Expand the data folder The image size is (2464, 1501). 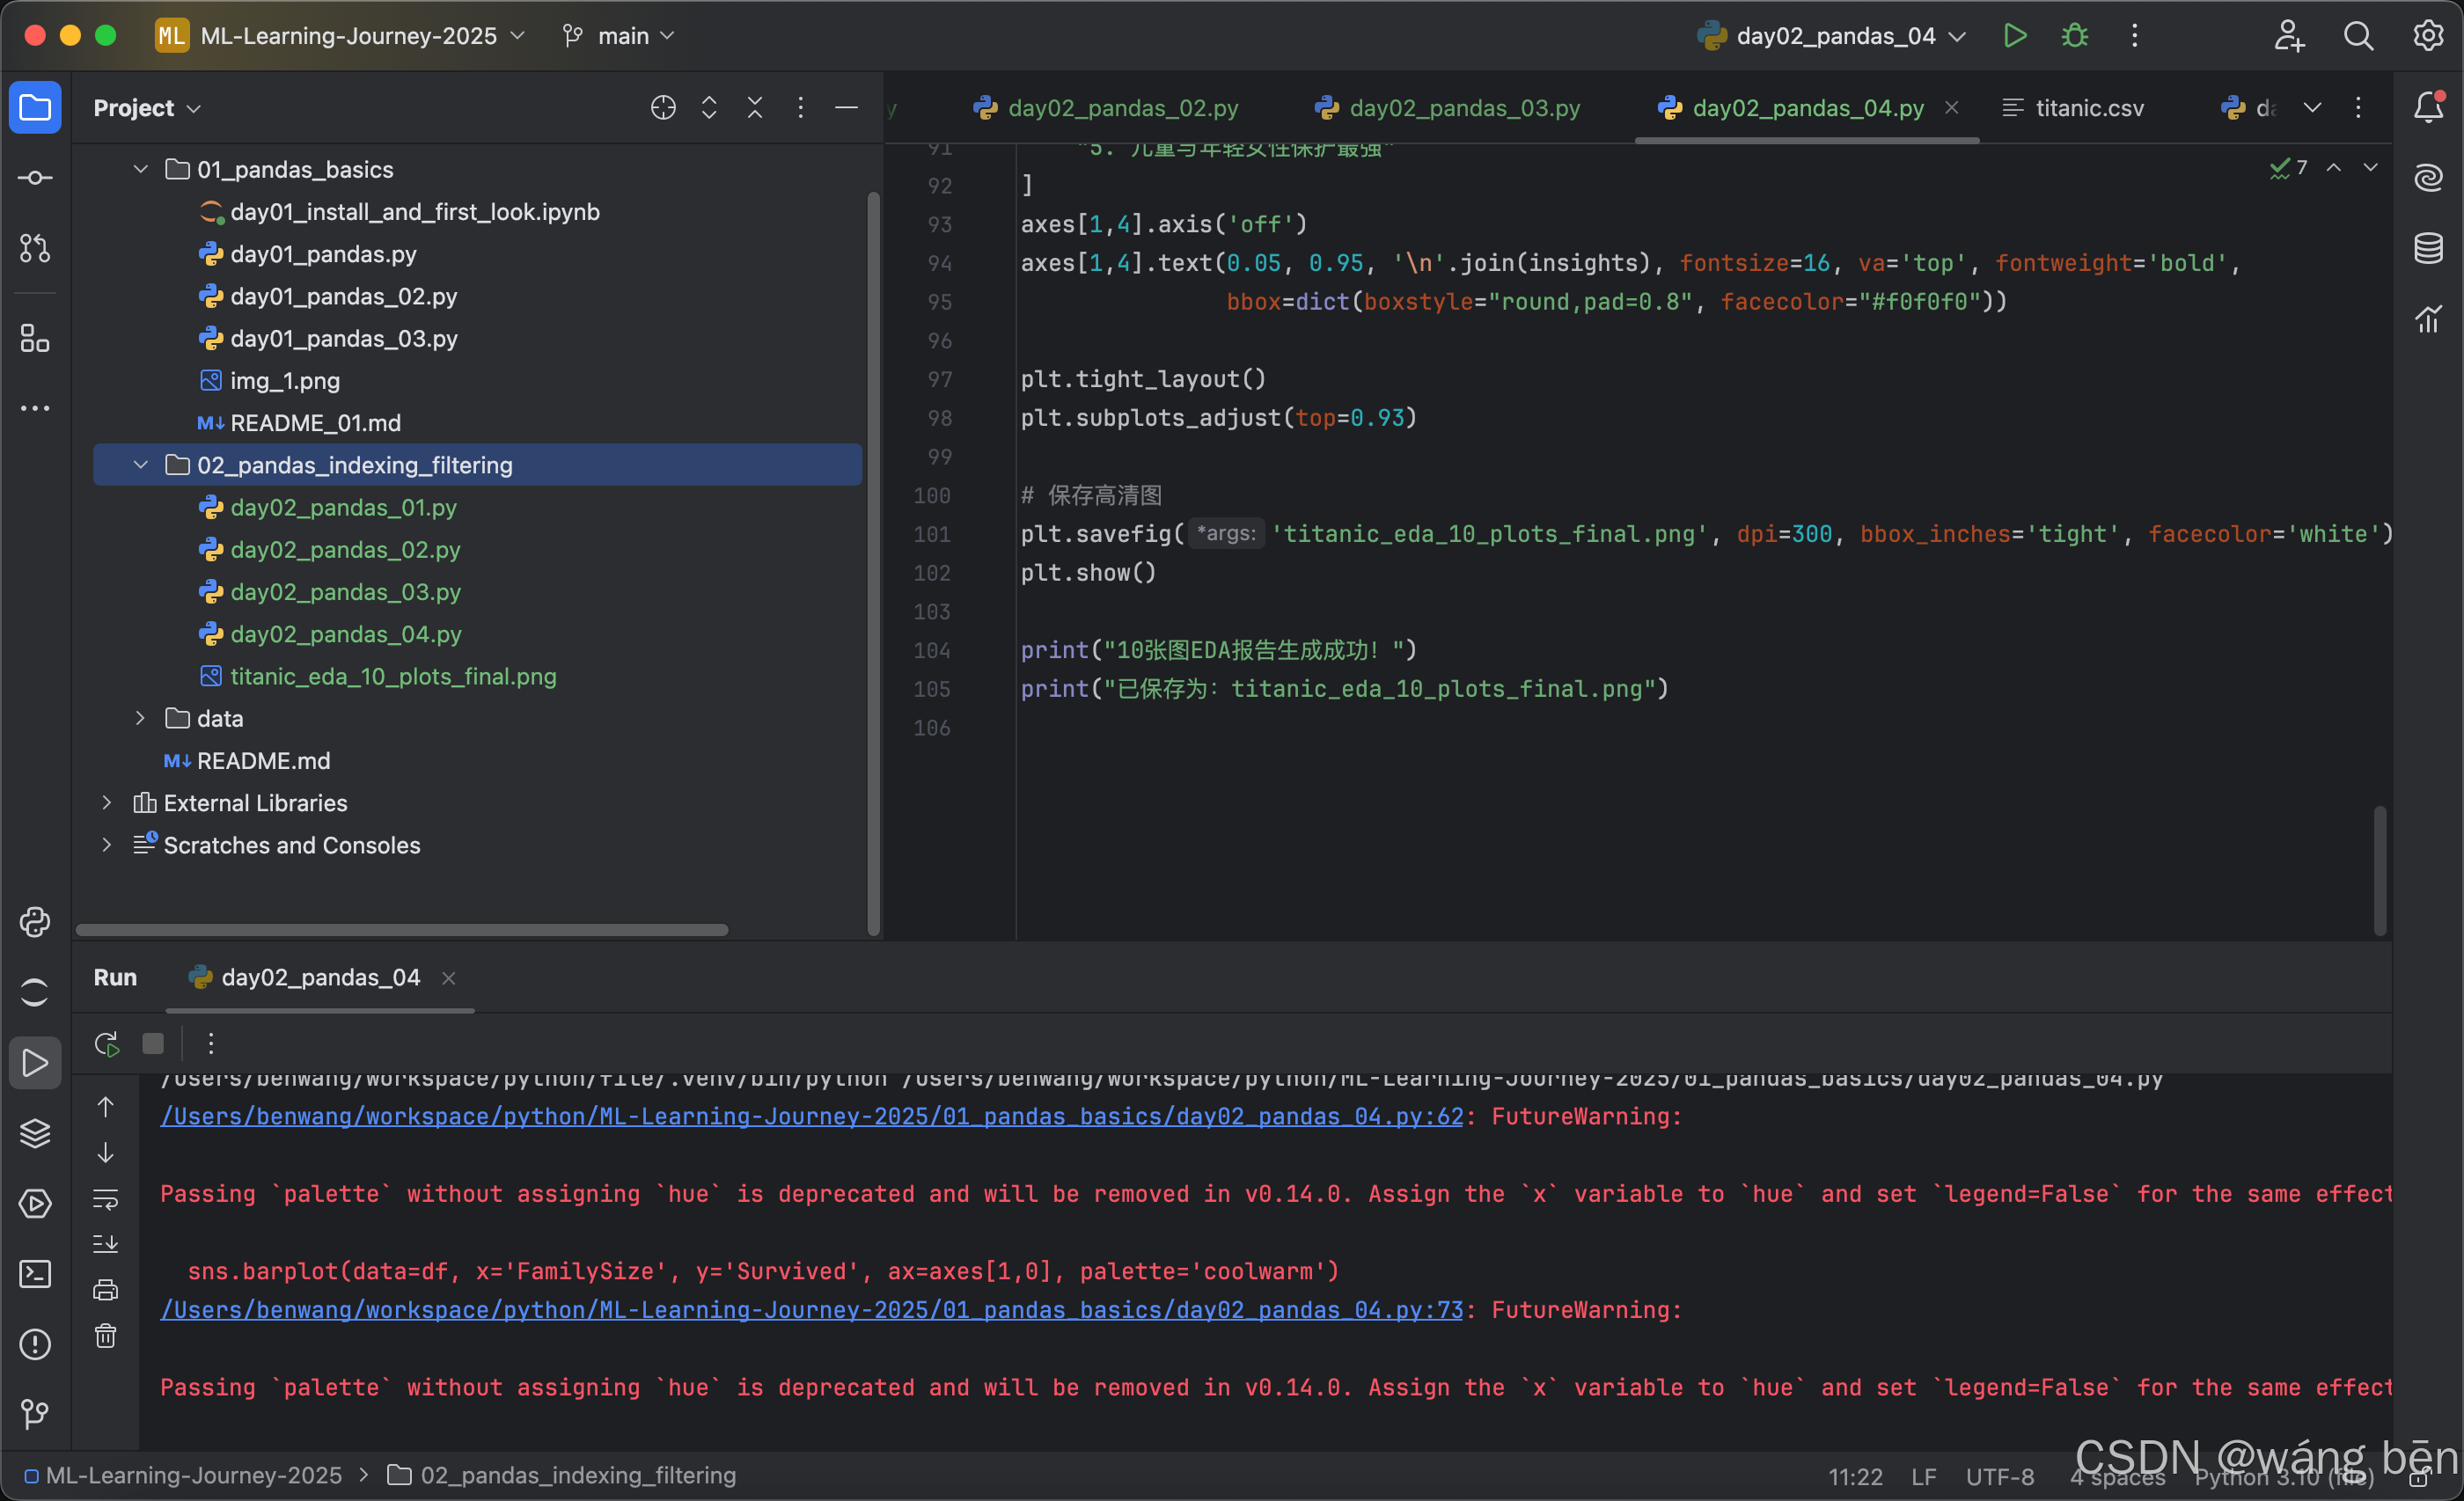click(141, 718)
